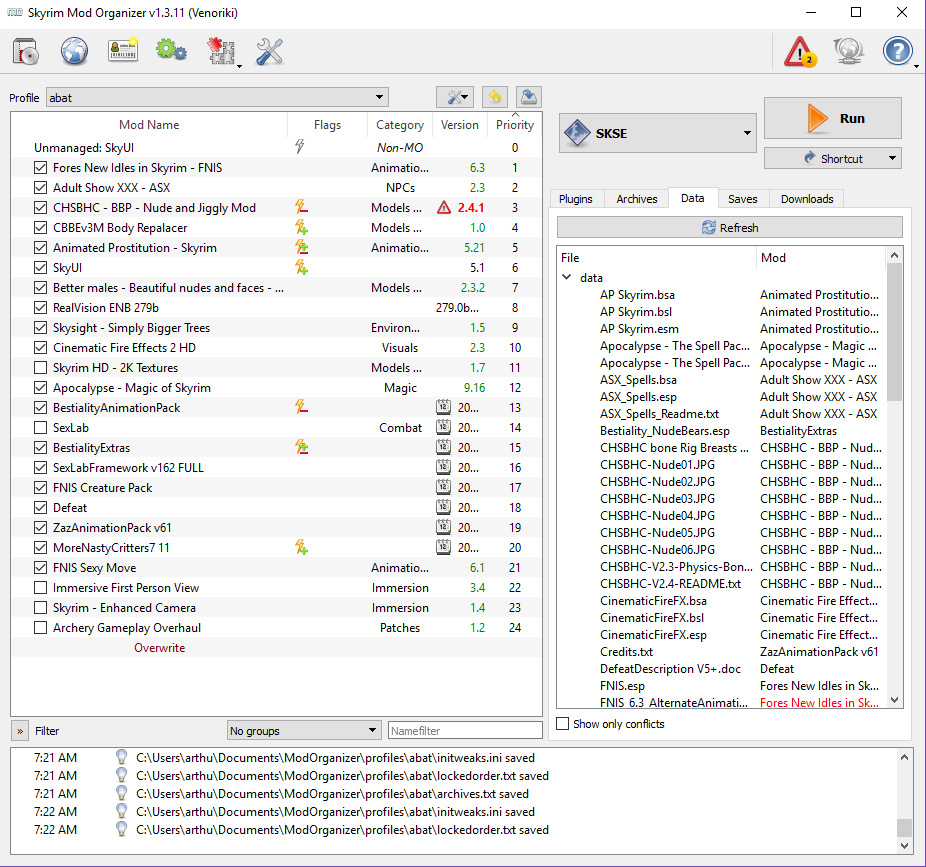Click the Update globe icon
926x867 pixels.
click(x=849, y=51)
